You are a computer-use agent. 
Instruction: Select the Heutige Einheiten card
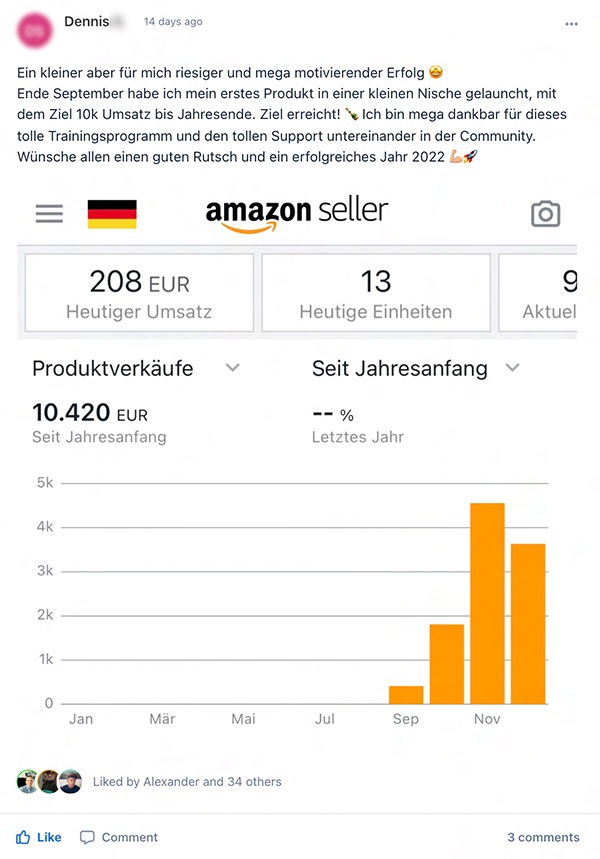(376, 293)
